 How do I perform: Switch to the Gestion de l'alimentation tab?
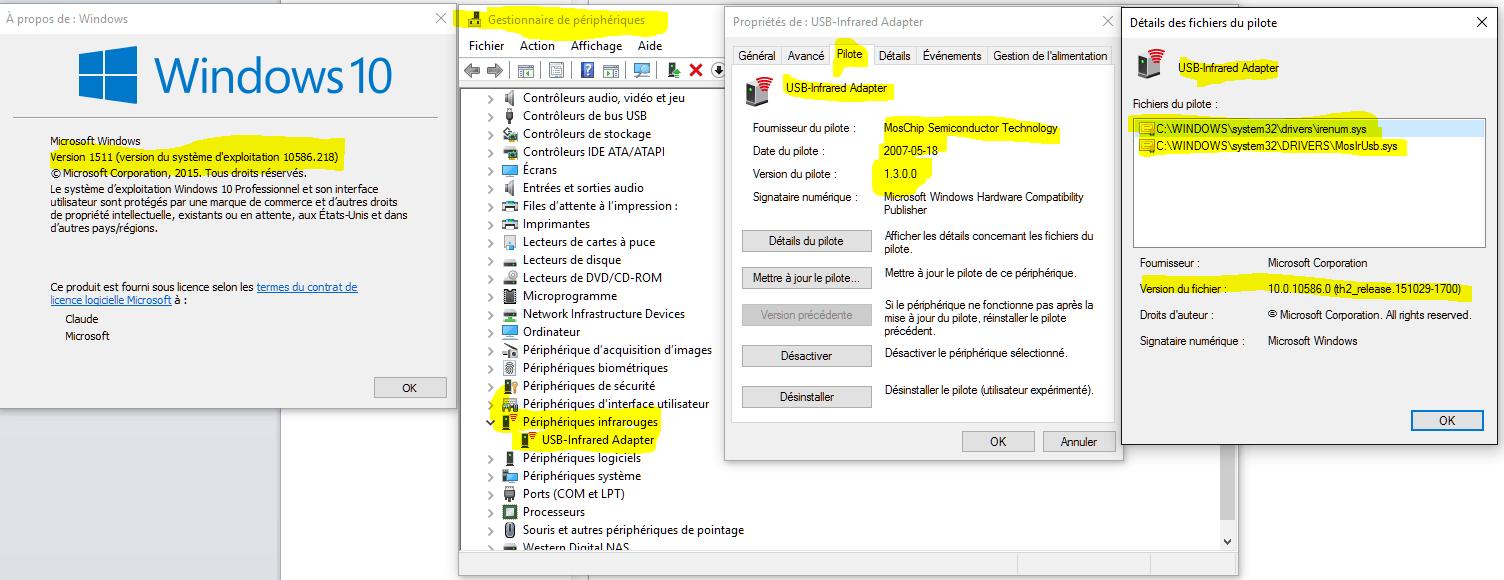point(1050,56)
